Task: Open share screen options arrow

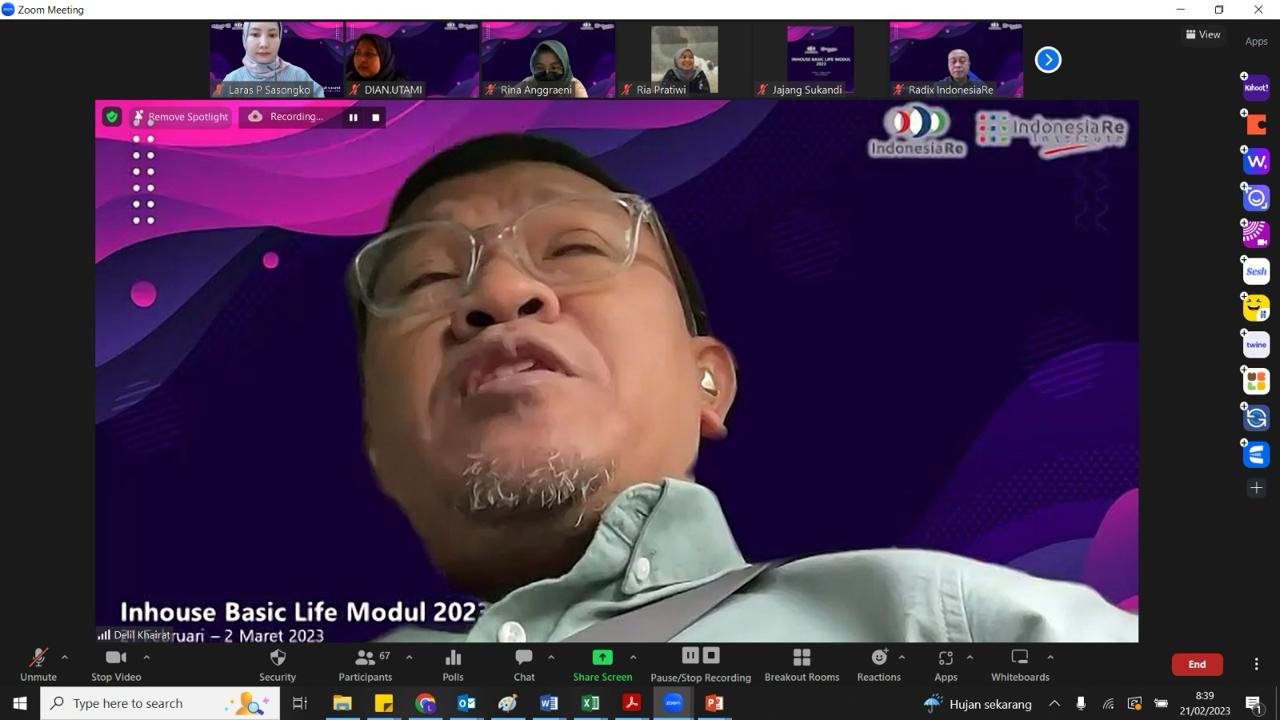Action: click(633, 657)
